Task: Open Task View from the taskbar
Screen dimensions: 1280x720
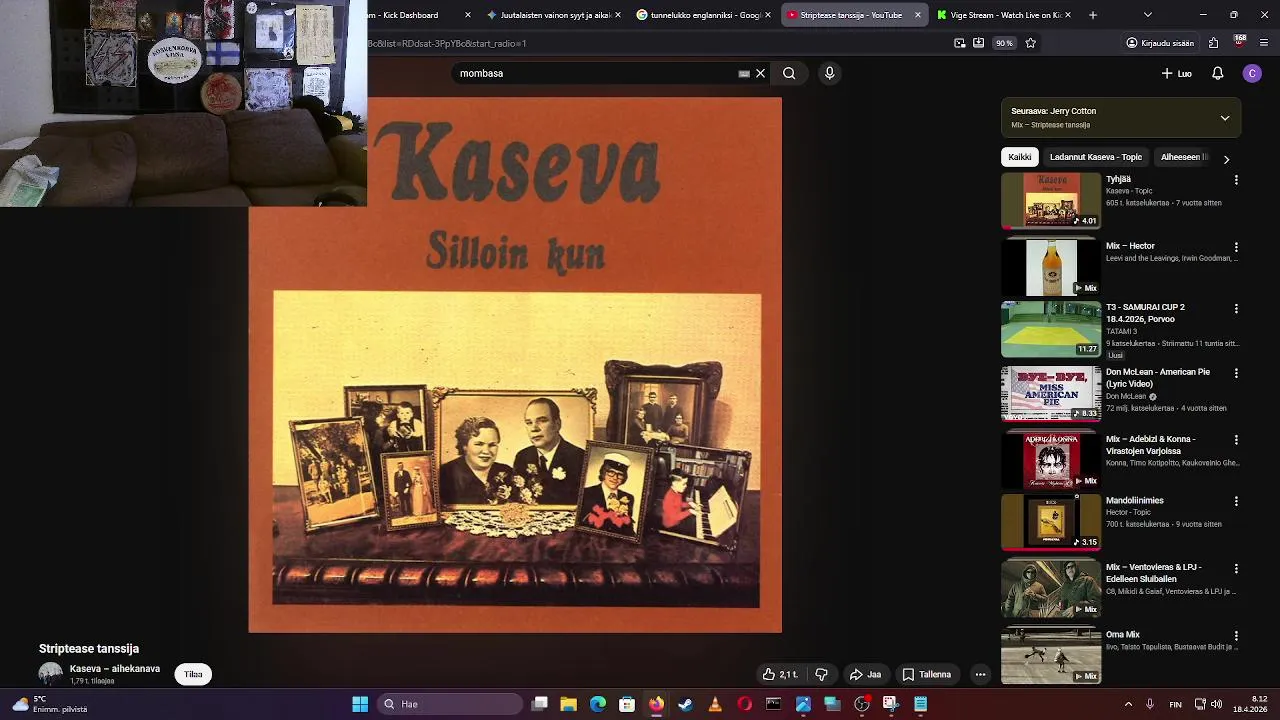Action: click(540, 704)
